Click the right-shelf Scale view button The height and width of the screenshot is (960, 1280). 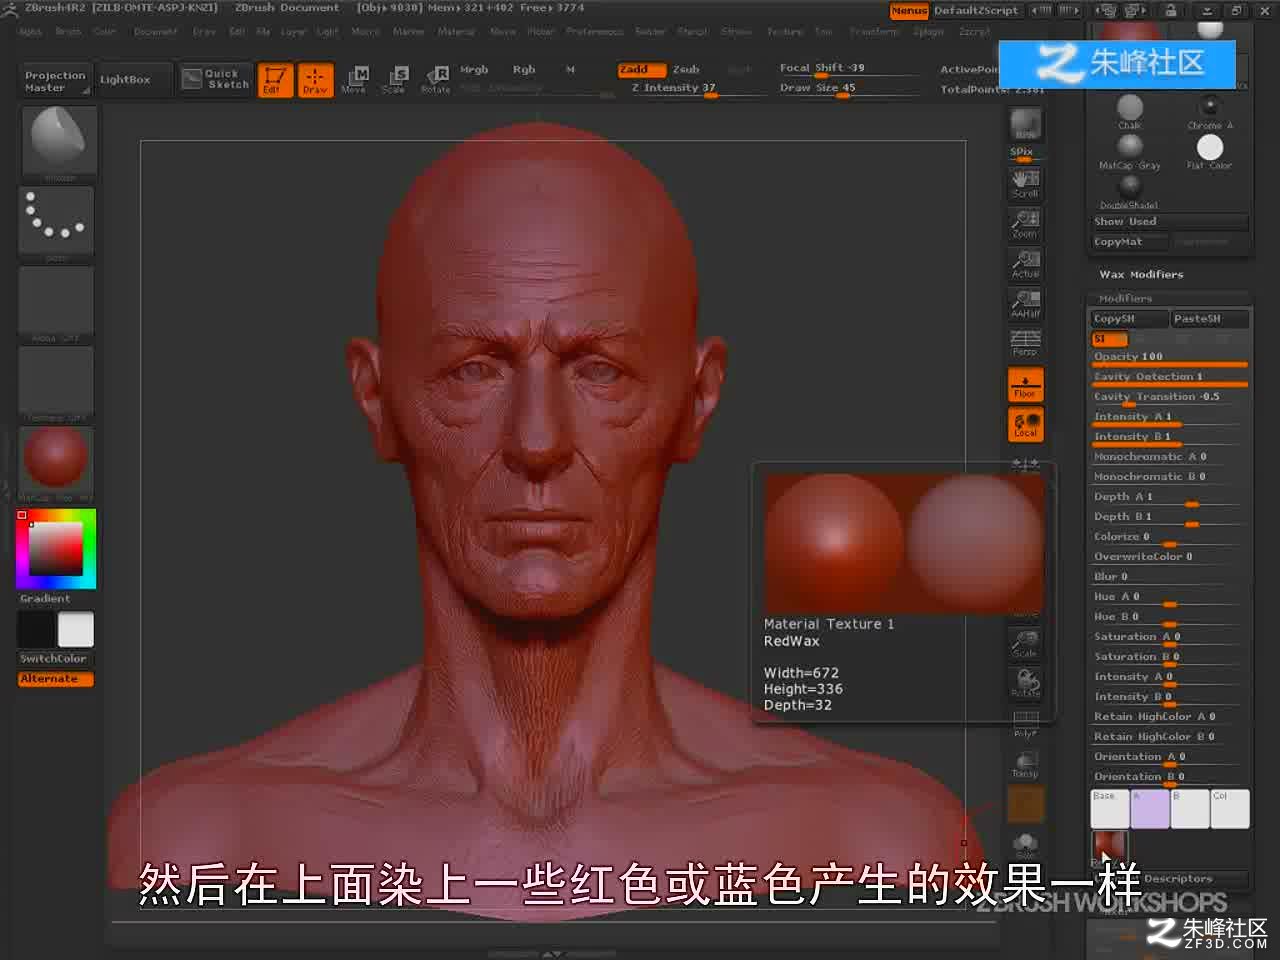1026,642
